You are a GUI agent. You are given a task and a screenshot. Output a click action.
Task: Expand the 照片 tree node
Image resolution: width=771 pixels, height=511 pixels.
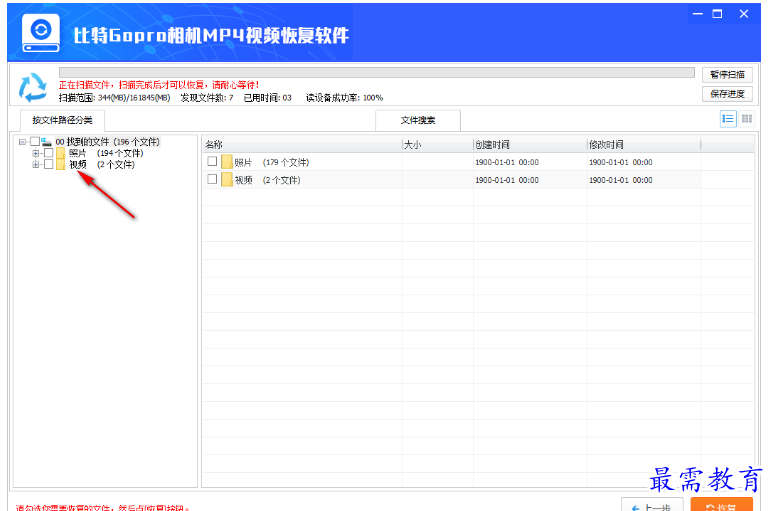[35, 153]
